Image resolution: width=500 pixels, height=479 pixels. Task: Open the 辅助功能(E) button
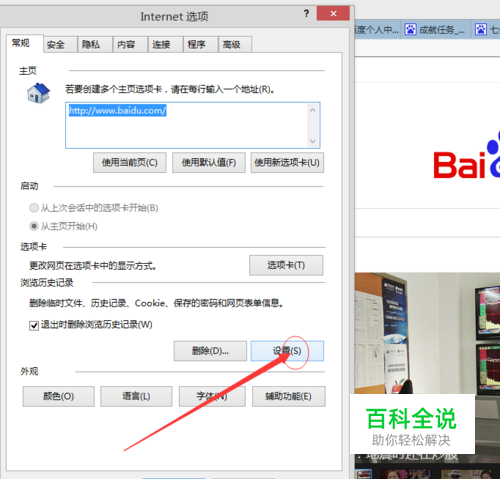click(x=289, y=396)
